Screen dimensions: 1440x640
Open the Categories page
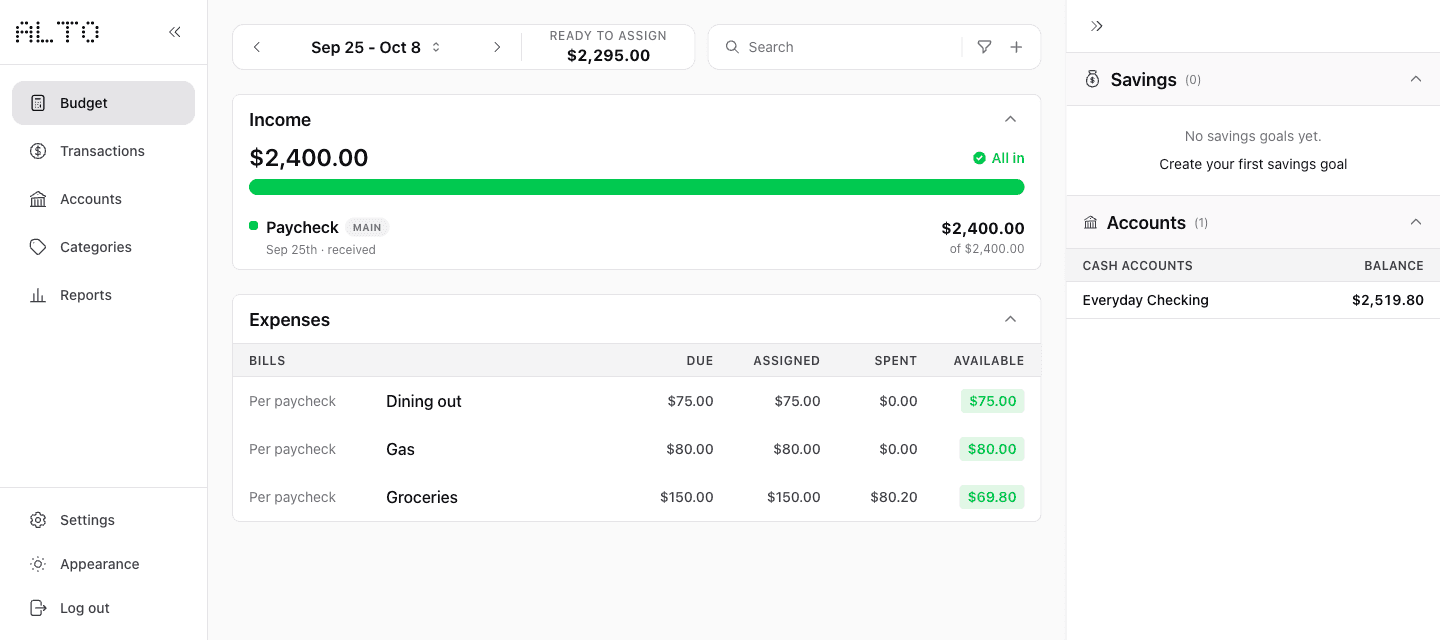click(x=103, y=247)
